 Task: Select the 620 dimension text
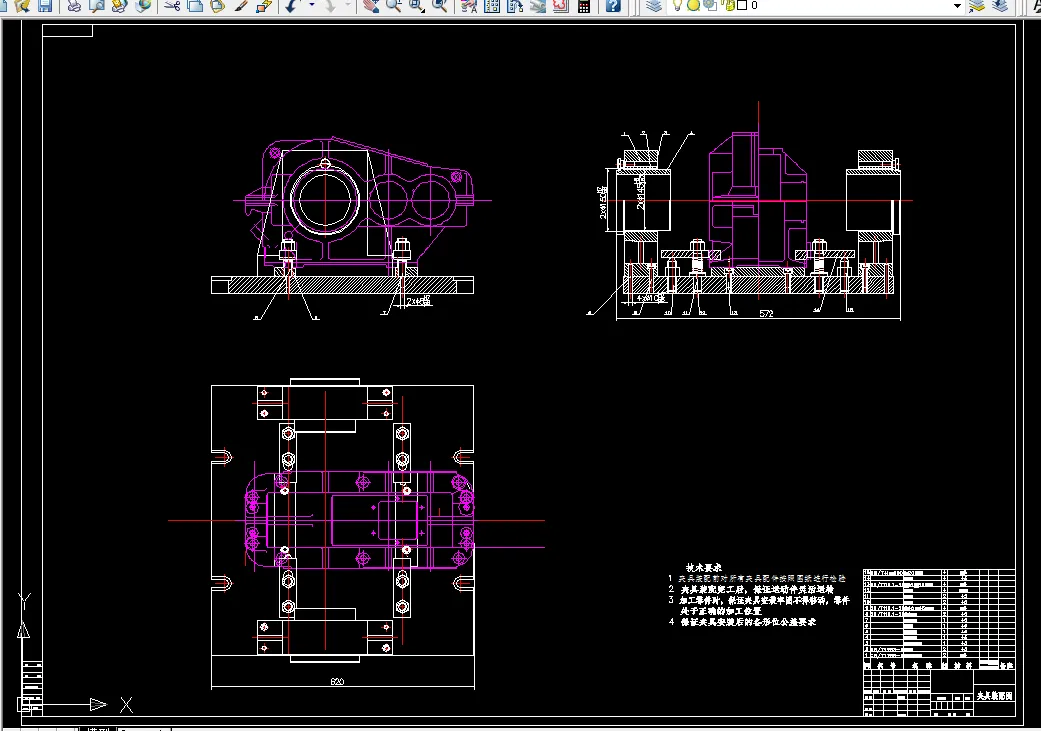pyautogui.click(x=337, y=682)
